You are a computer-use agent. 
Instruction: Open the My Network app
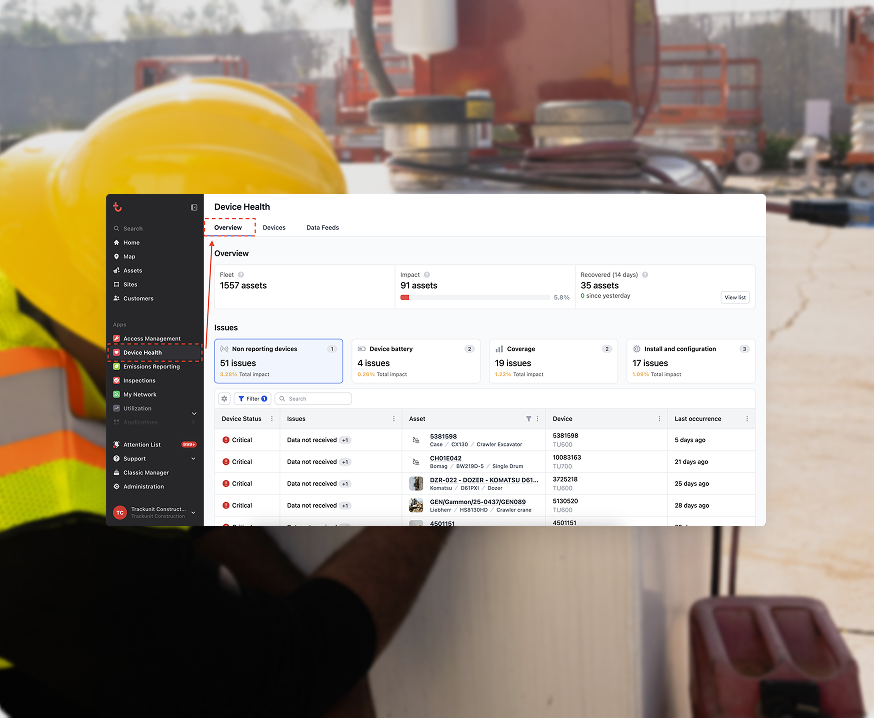142,394
